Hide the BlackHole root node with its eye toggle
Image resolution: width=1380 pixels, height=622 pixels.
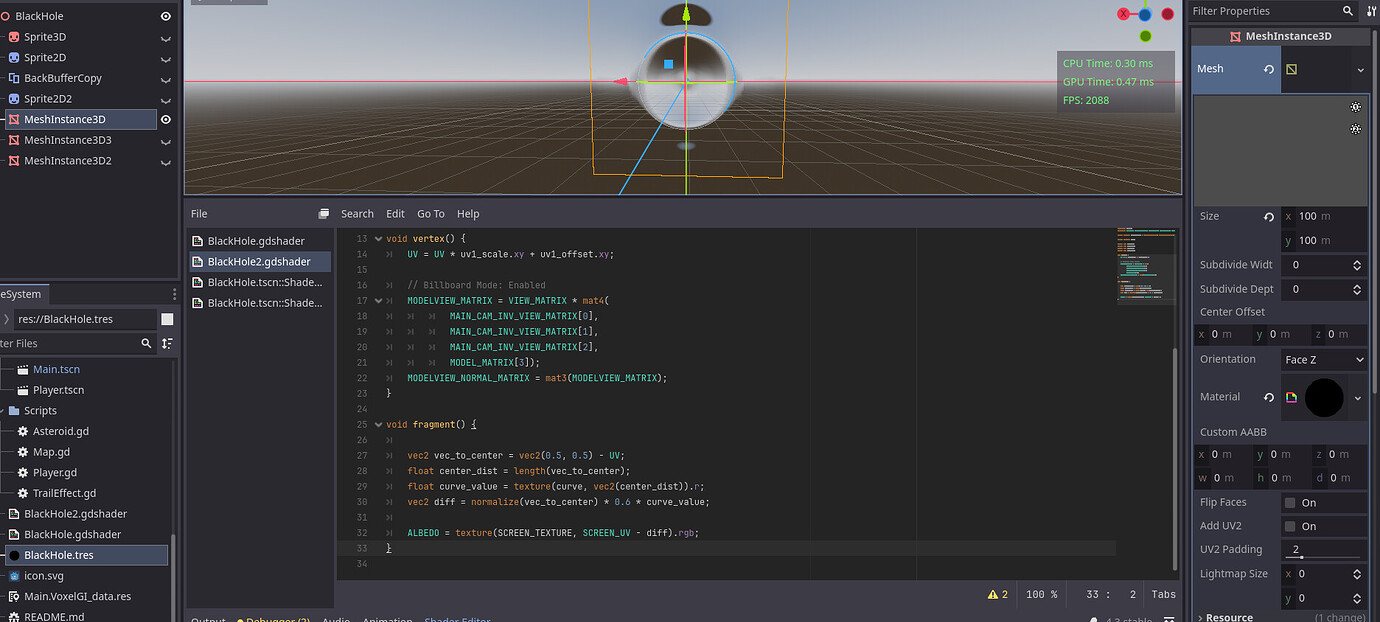tap(165, 15)
